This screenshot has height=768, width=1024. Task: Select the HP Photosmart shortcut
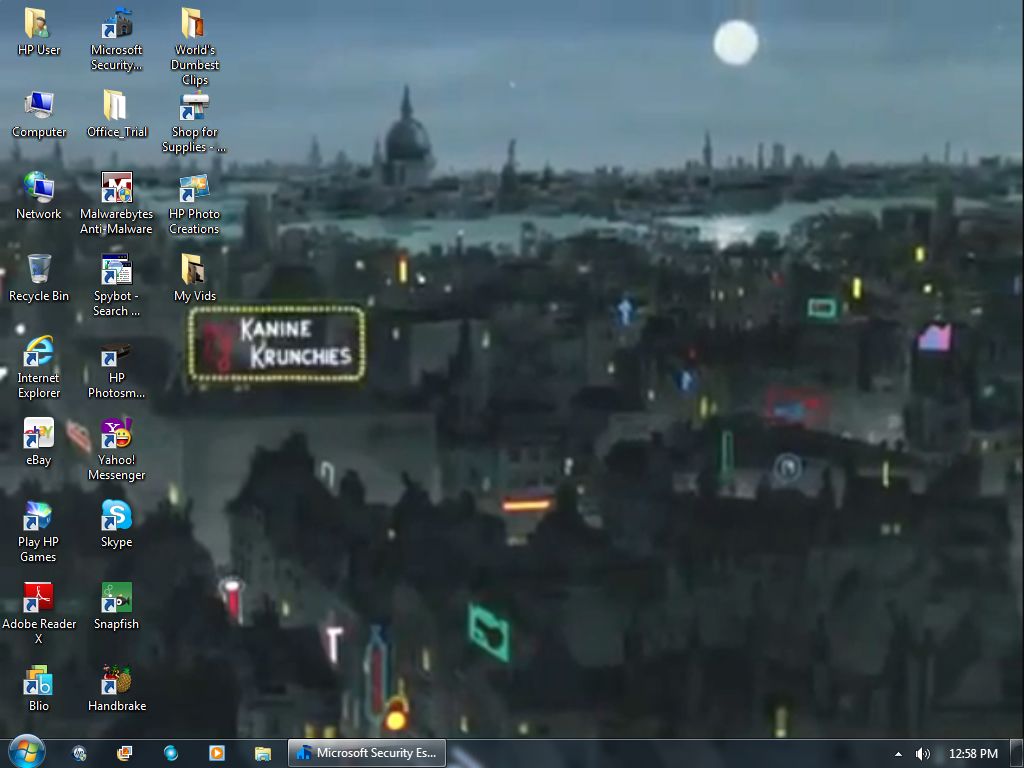(x=116, y=371)
